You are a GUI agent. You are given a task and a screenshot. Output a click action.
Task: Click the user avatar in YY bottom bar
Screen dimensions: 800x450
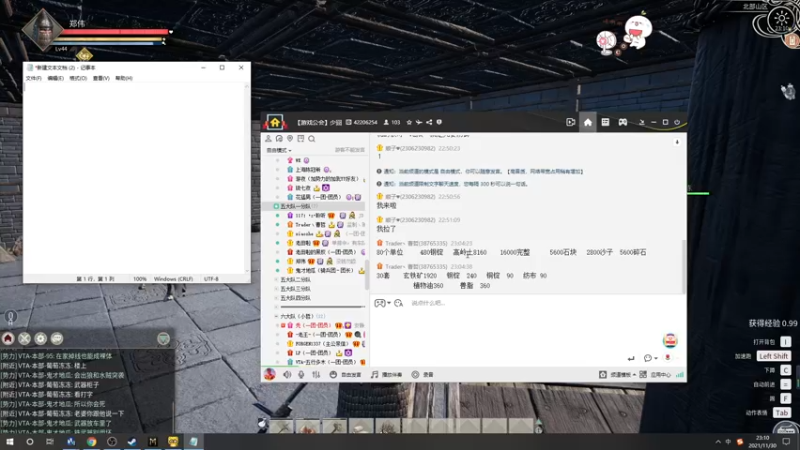[269, 374]
